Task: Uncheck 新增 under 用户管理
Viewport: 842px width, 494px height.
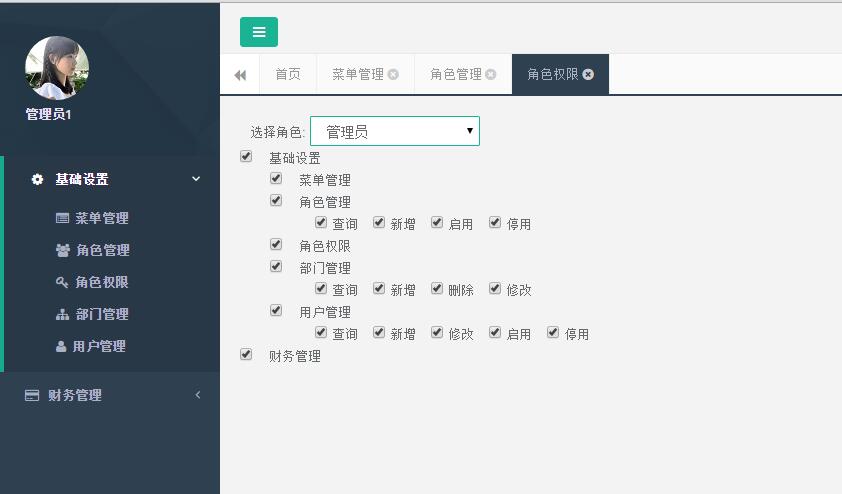Action: coord(379,332)
